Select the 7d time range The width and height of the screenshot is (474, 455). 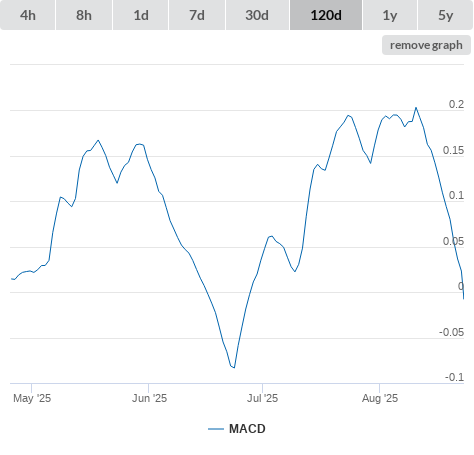click(197, 15)
